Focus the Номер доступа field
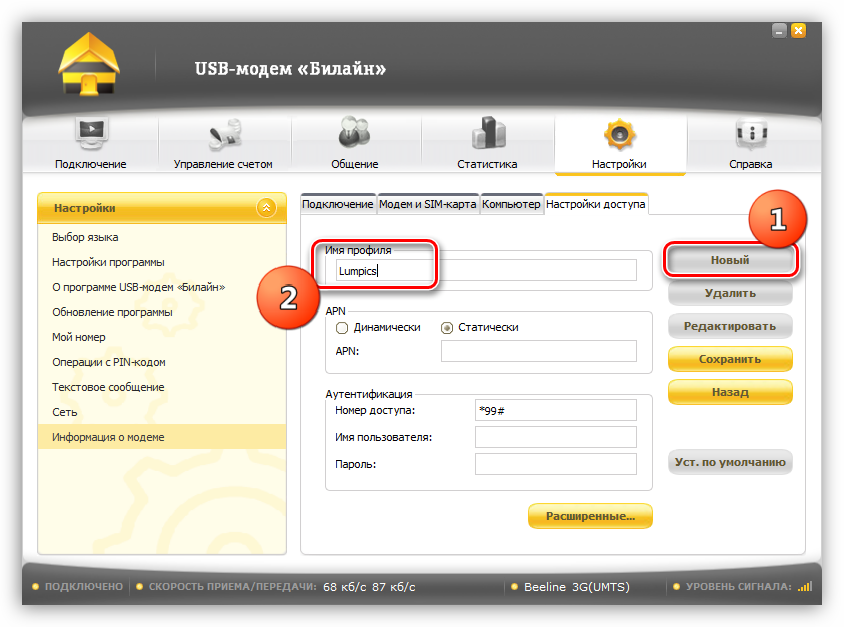844x627 pixels. [x=556, y=411]
